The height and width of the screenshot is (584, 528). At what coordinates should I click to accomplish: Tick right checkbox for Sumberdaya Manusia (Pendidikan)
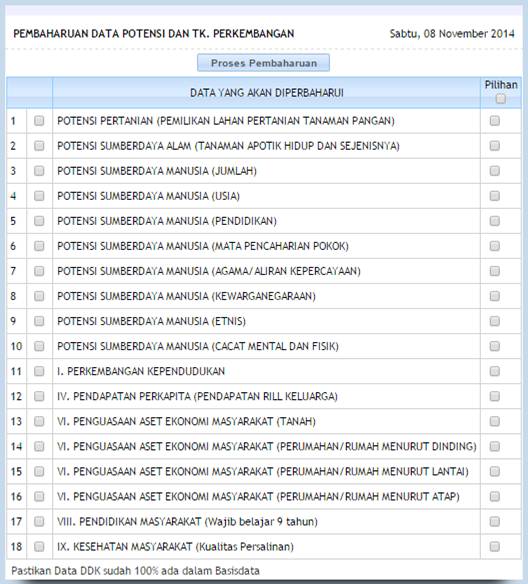pos(494,221)
